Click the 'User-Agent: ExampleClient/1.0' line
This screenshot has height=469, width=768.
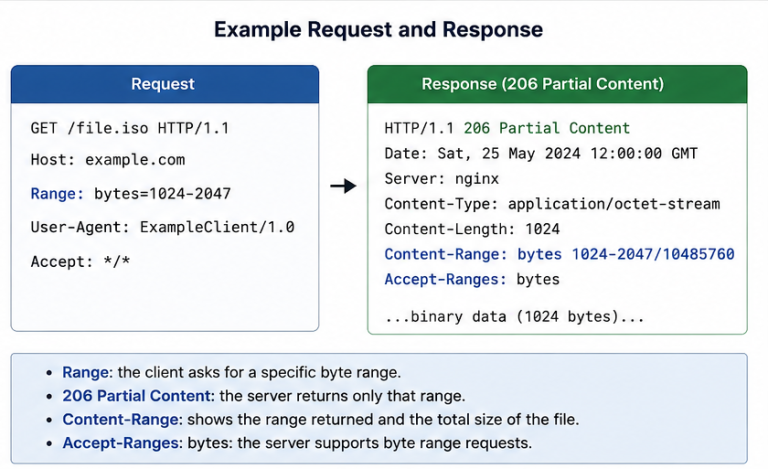pos(163,227)
